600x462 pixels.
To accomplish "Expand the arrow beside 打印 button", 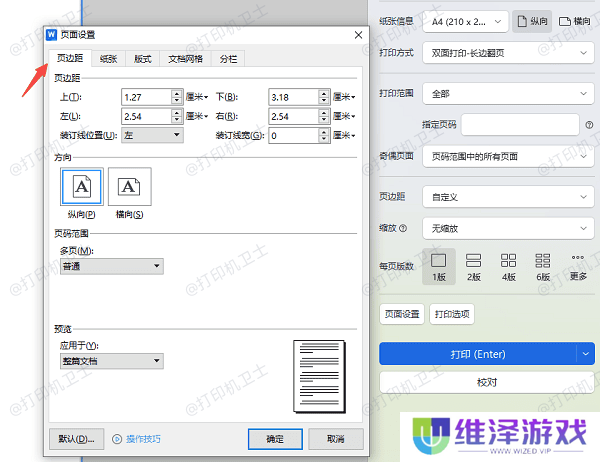I will point(585,354).
